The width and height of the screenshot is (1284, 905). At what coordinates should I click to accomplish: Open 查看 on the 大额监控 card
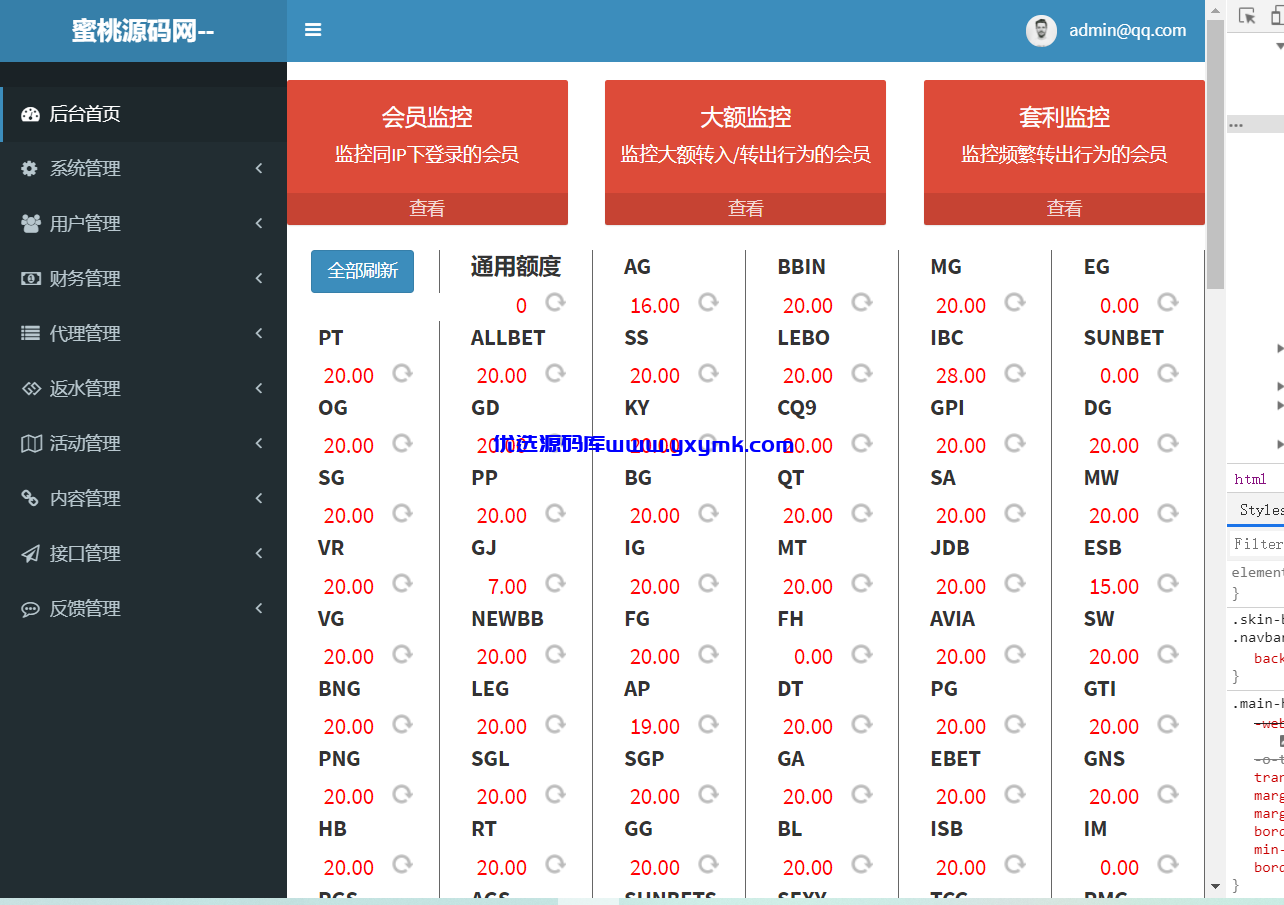click(x=745, y=208)
